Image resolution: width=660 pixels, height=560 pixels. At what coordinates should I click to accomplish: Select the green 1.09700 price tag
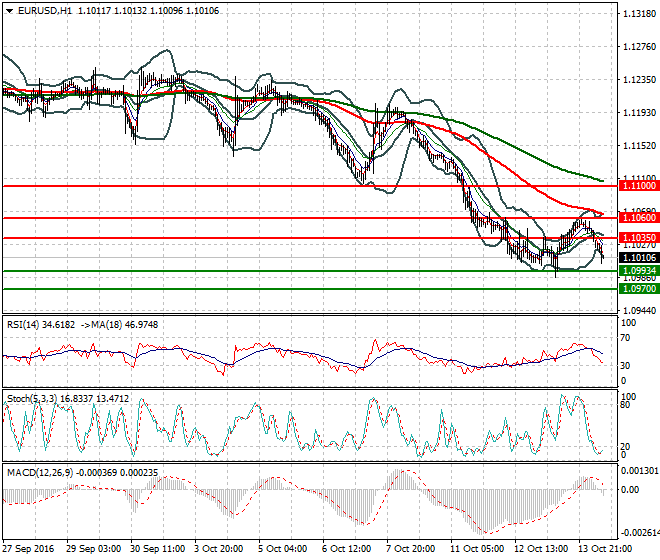(x=638, y=289)
